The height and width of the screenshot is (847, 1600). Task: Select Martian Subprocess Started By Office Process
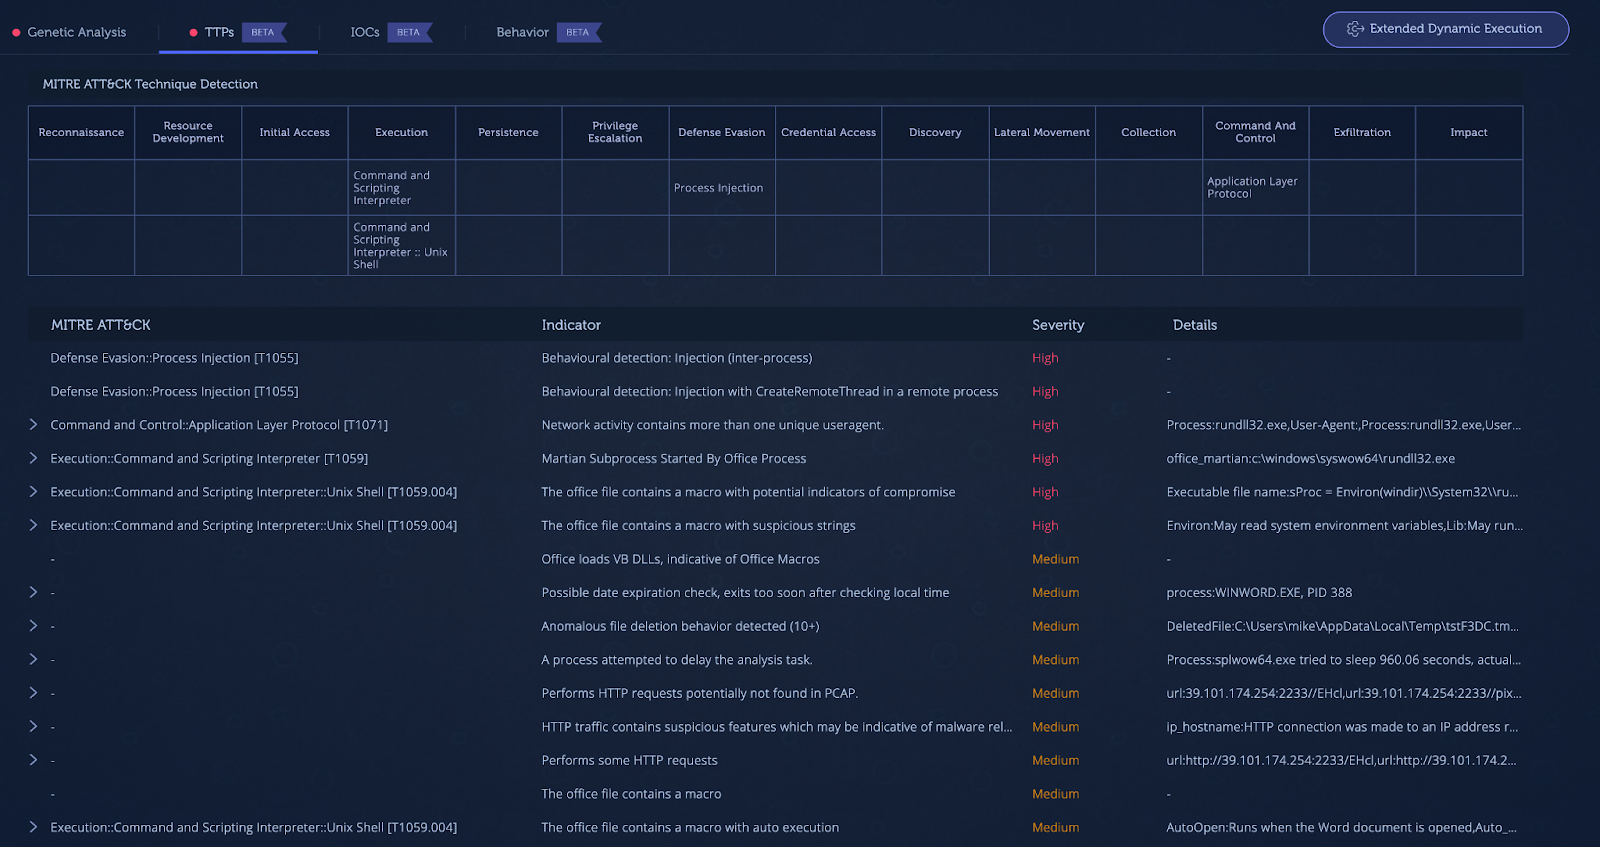(x=674, y=458)
